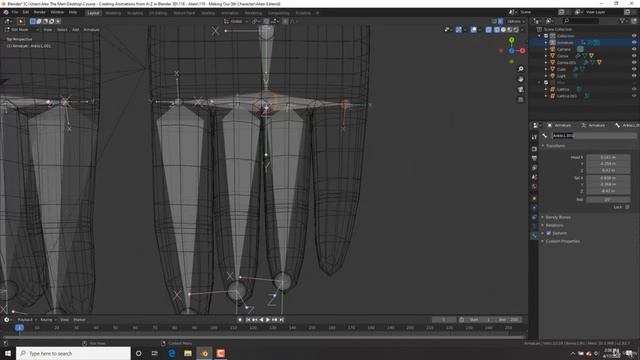640x360 pixels.
Task: Hide Armature with its eye icon
Action: (634, 42)
